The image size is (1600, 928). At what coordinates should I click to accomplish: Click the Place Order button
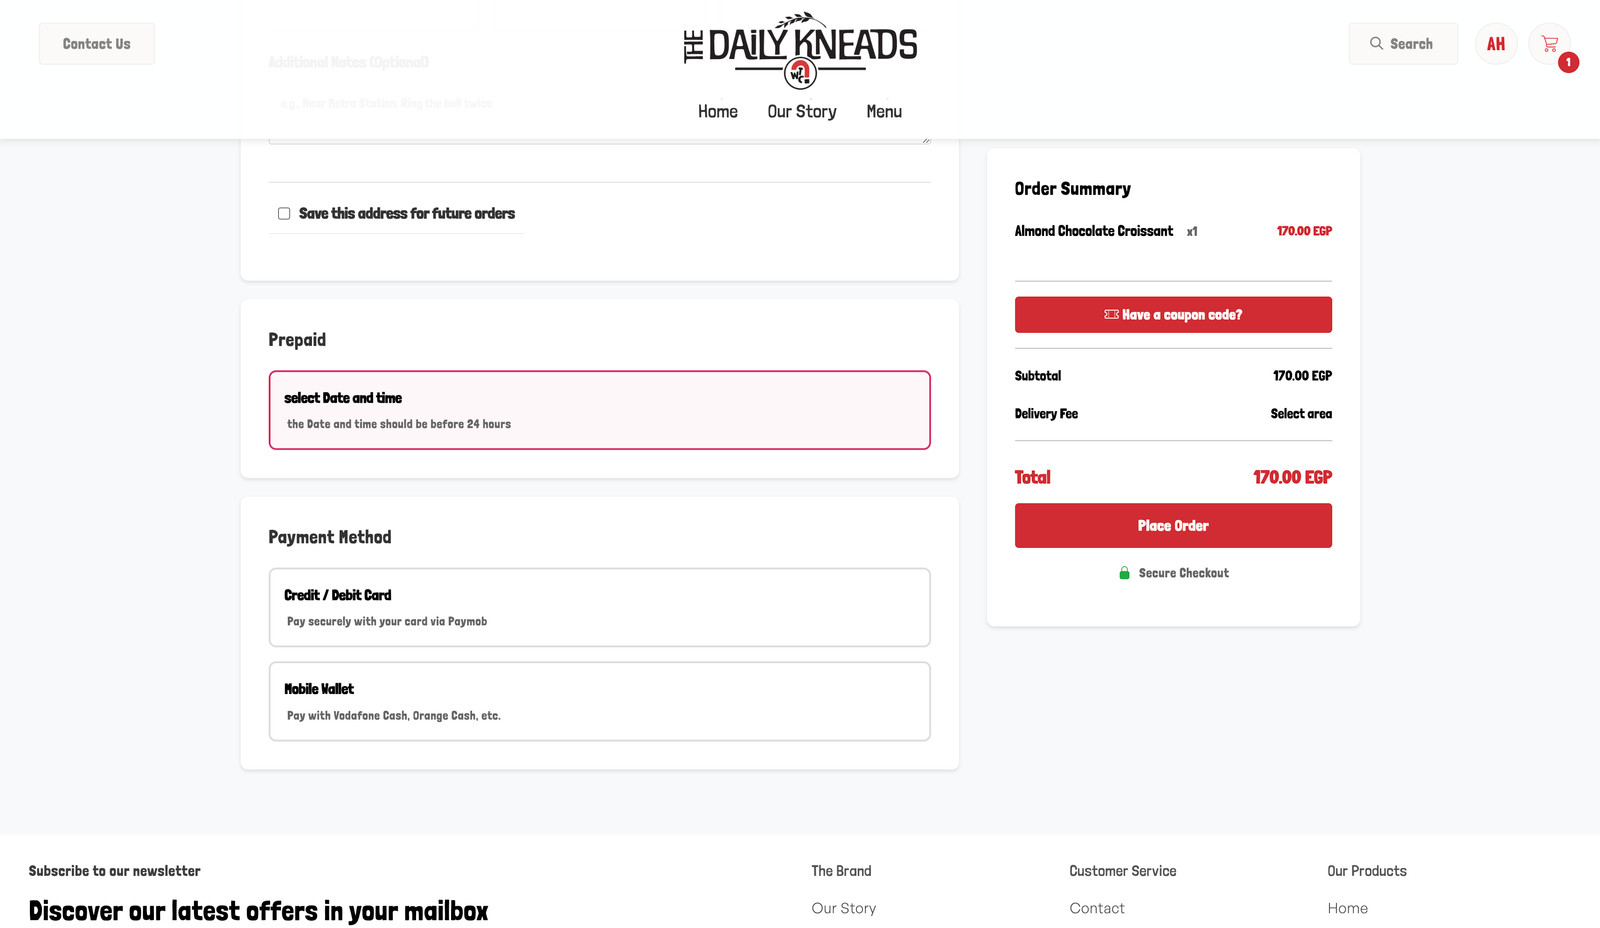[1173, 525]
